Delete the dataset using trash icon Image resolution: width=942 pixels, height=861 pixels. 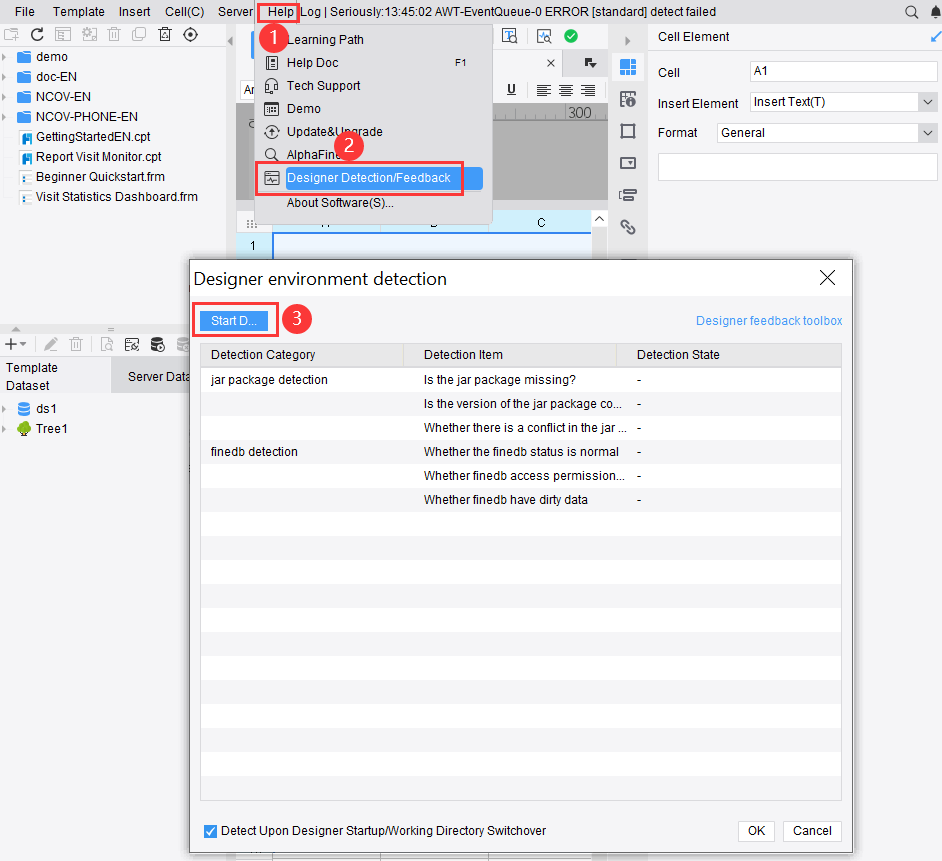pos(76,344)
